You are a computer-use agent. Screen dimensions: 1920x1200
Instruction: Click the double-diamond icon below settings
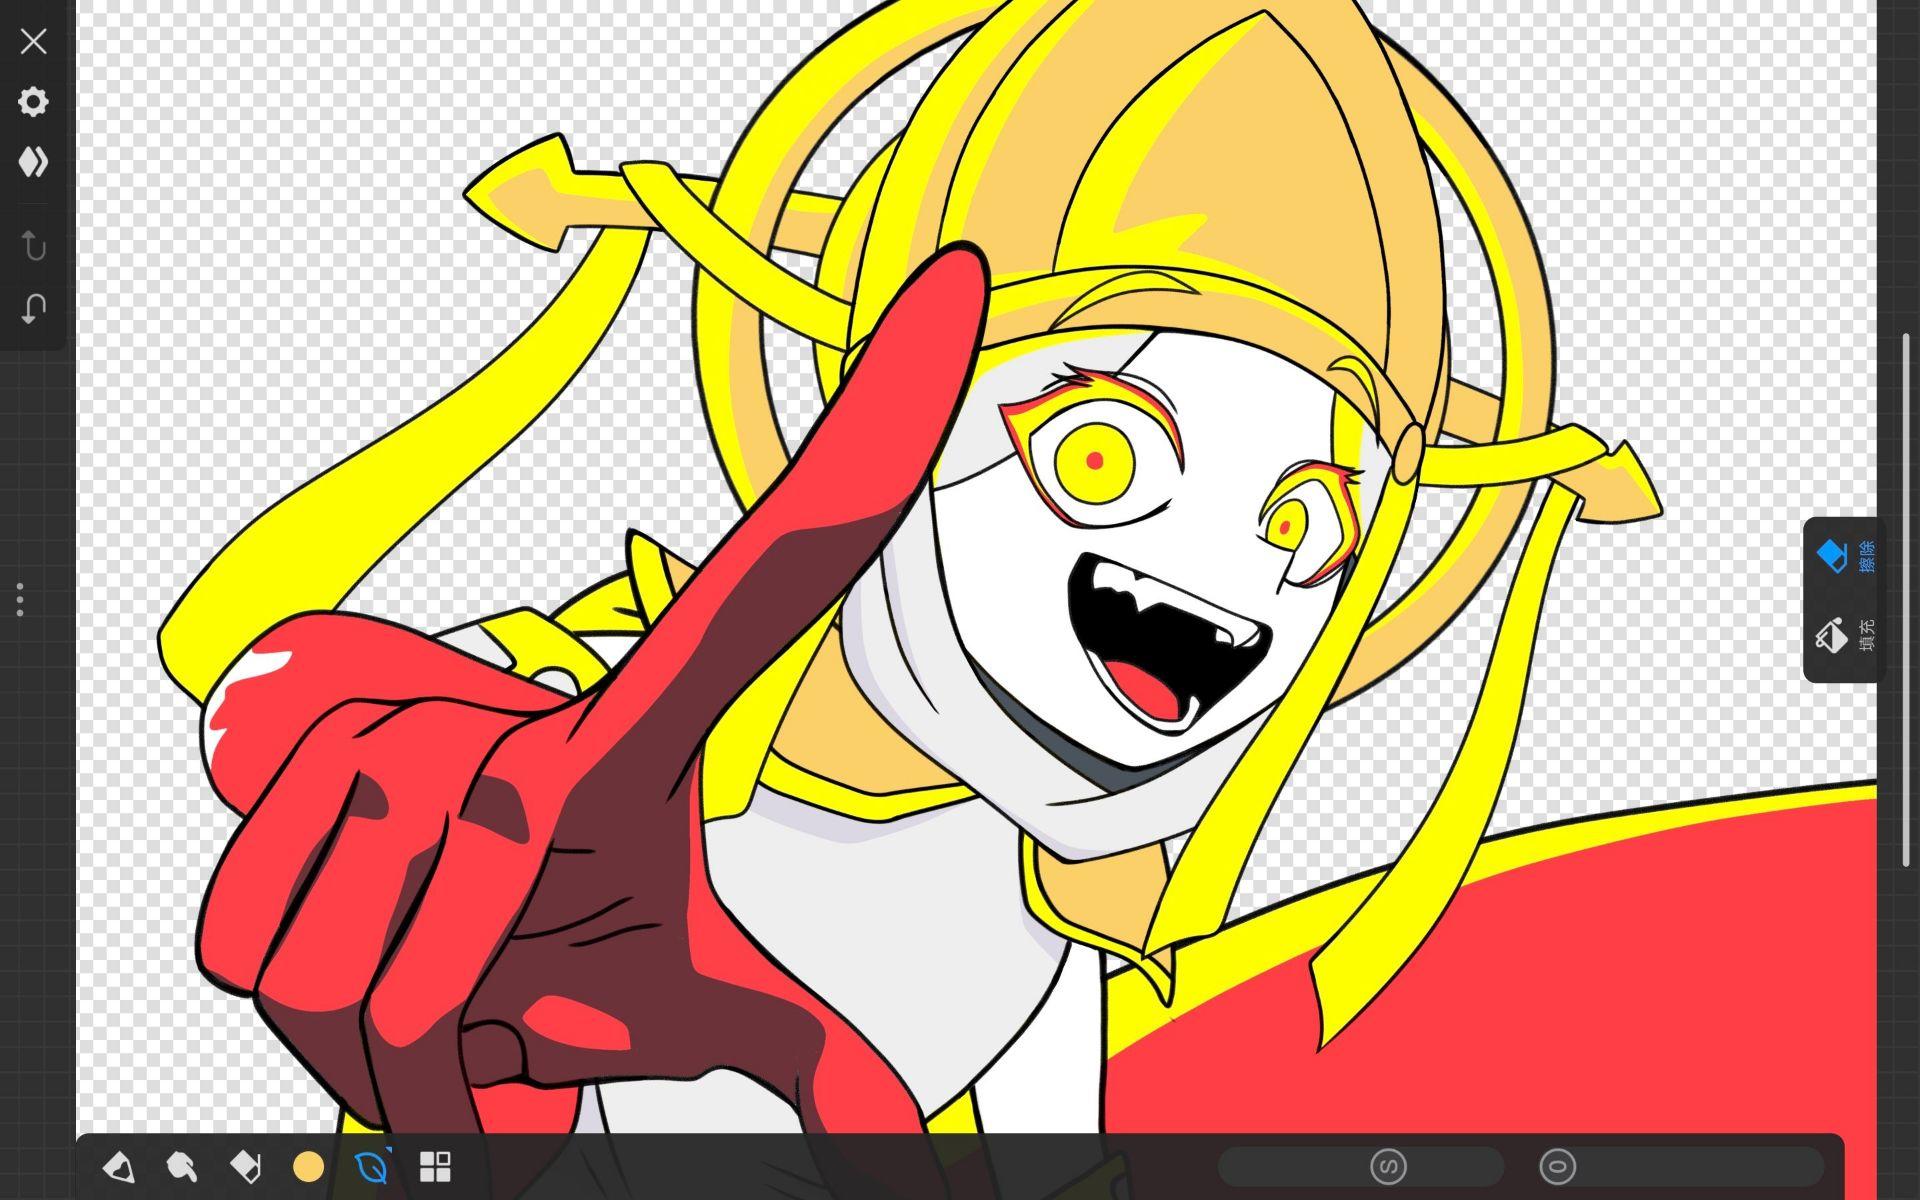33,162
